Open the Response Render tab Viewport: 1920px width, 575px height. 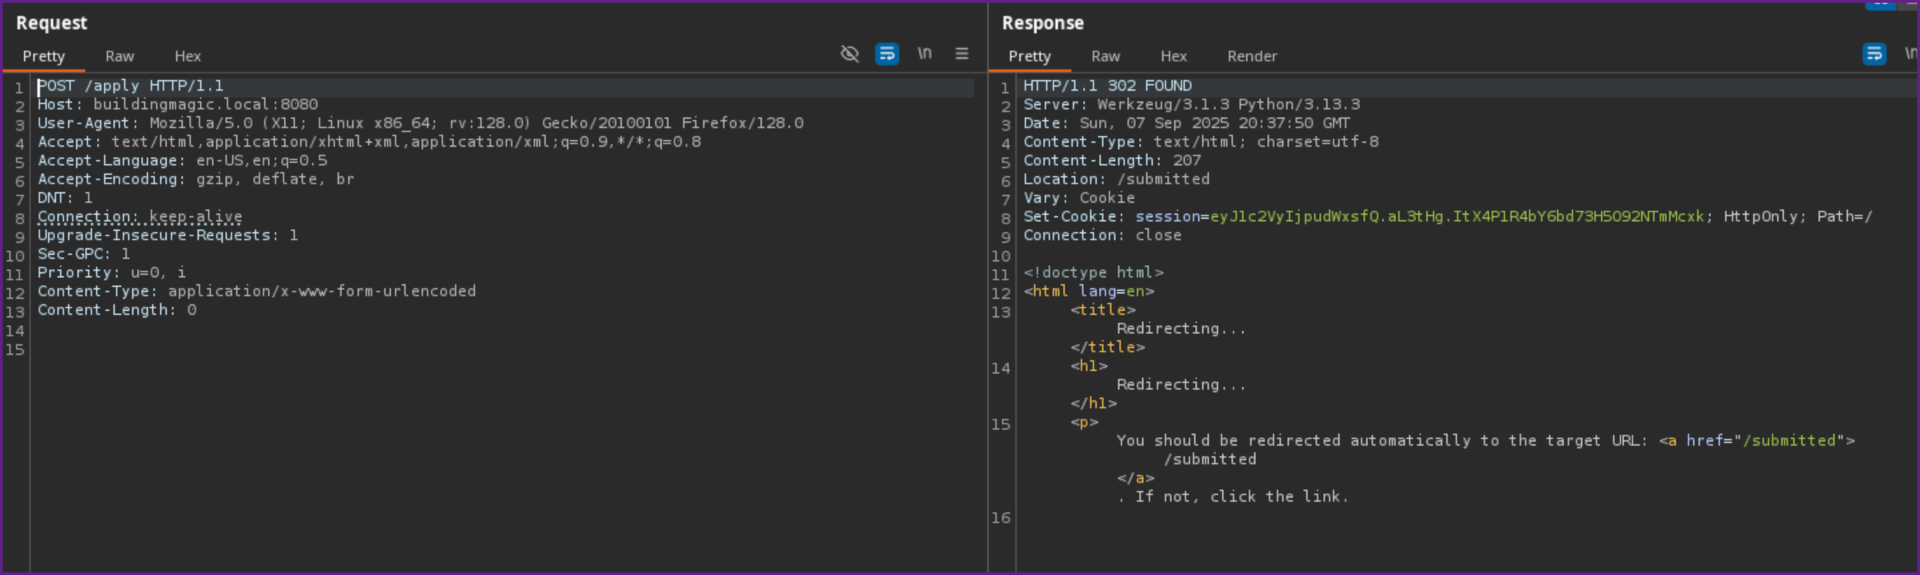pyautogui.click(x=1251, y=57)
